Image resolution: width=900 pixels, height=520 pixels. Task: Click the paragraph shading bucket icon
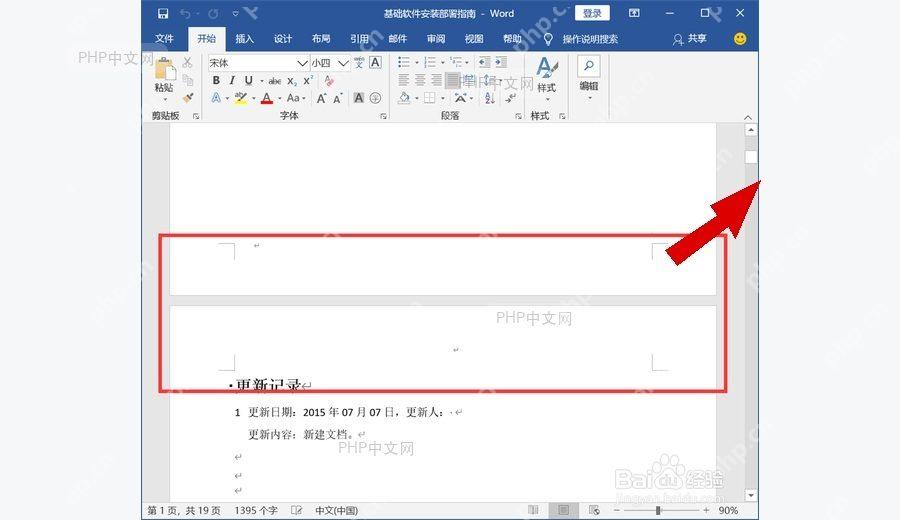click(x=404, y=98)
